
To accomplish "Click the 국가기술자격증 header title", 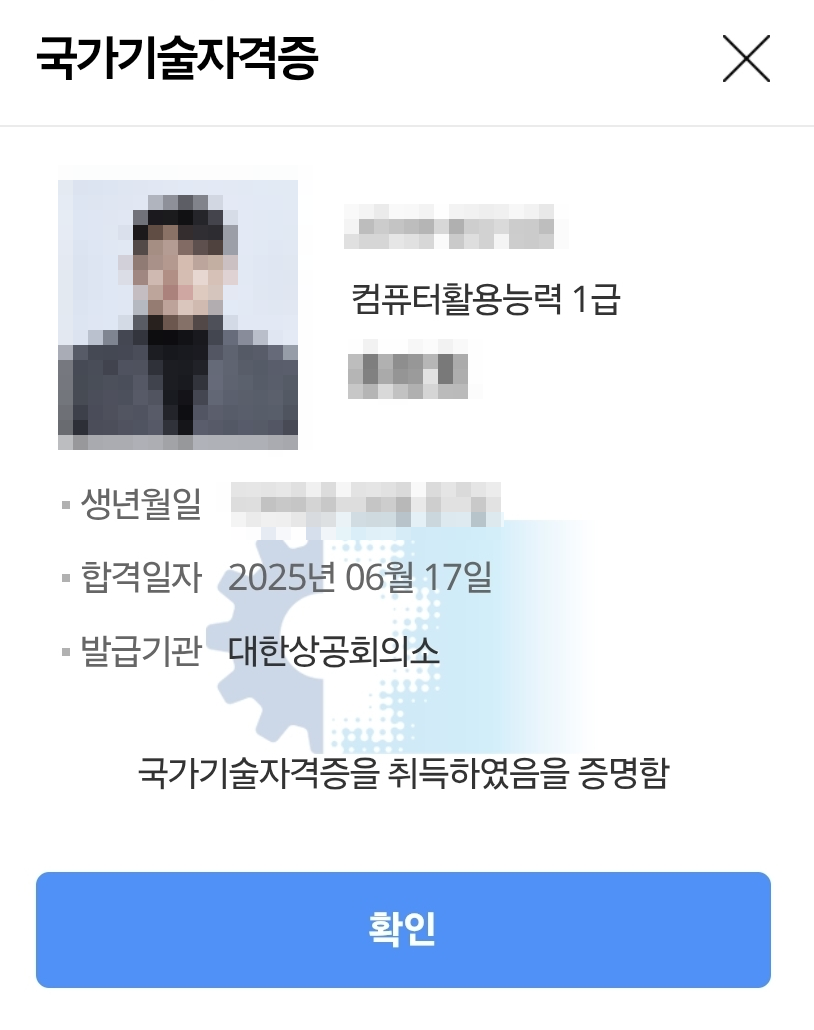I will click(x=177, y=58).
